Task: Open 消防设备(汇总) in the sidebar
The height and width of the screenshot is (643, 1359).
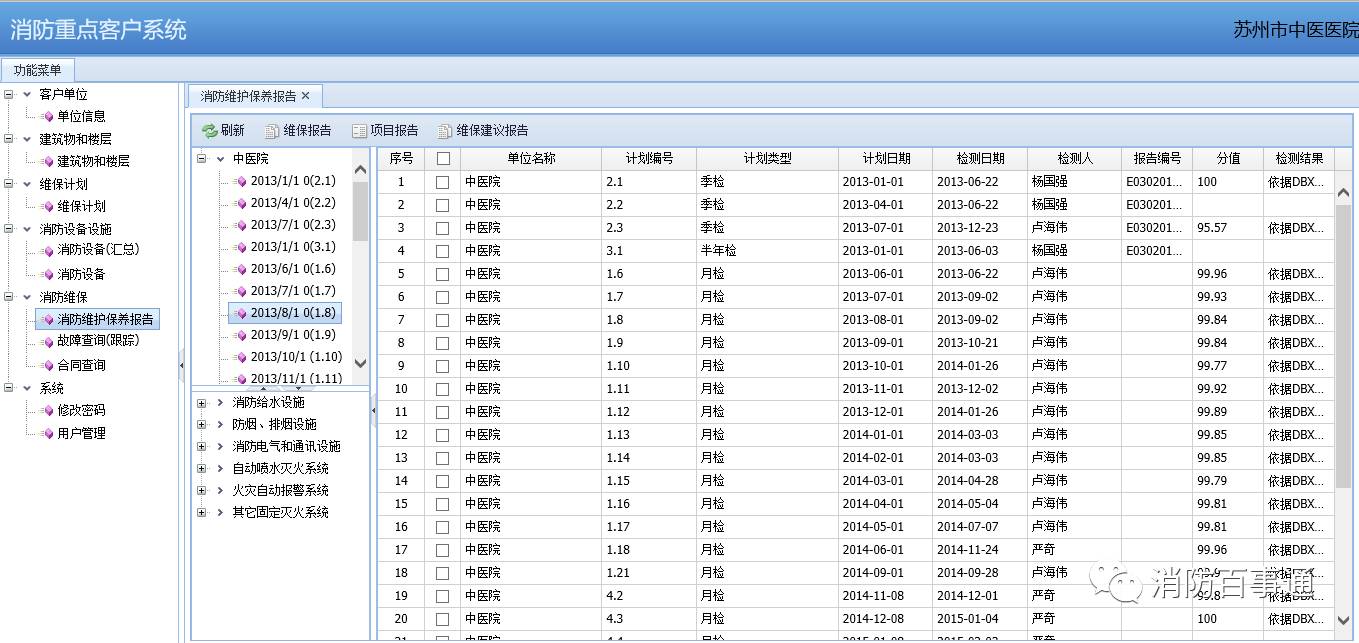Action: [x=98, y=250]
